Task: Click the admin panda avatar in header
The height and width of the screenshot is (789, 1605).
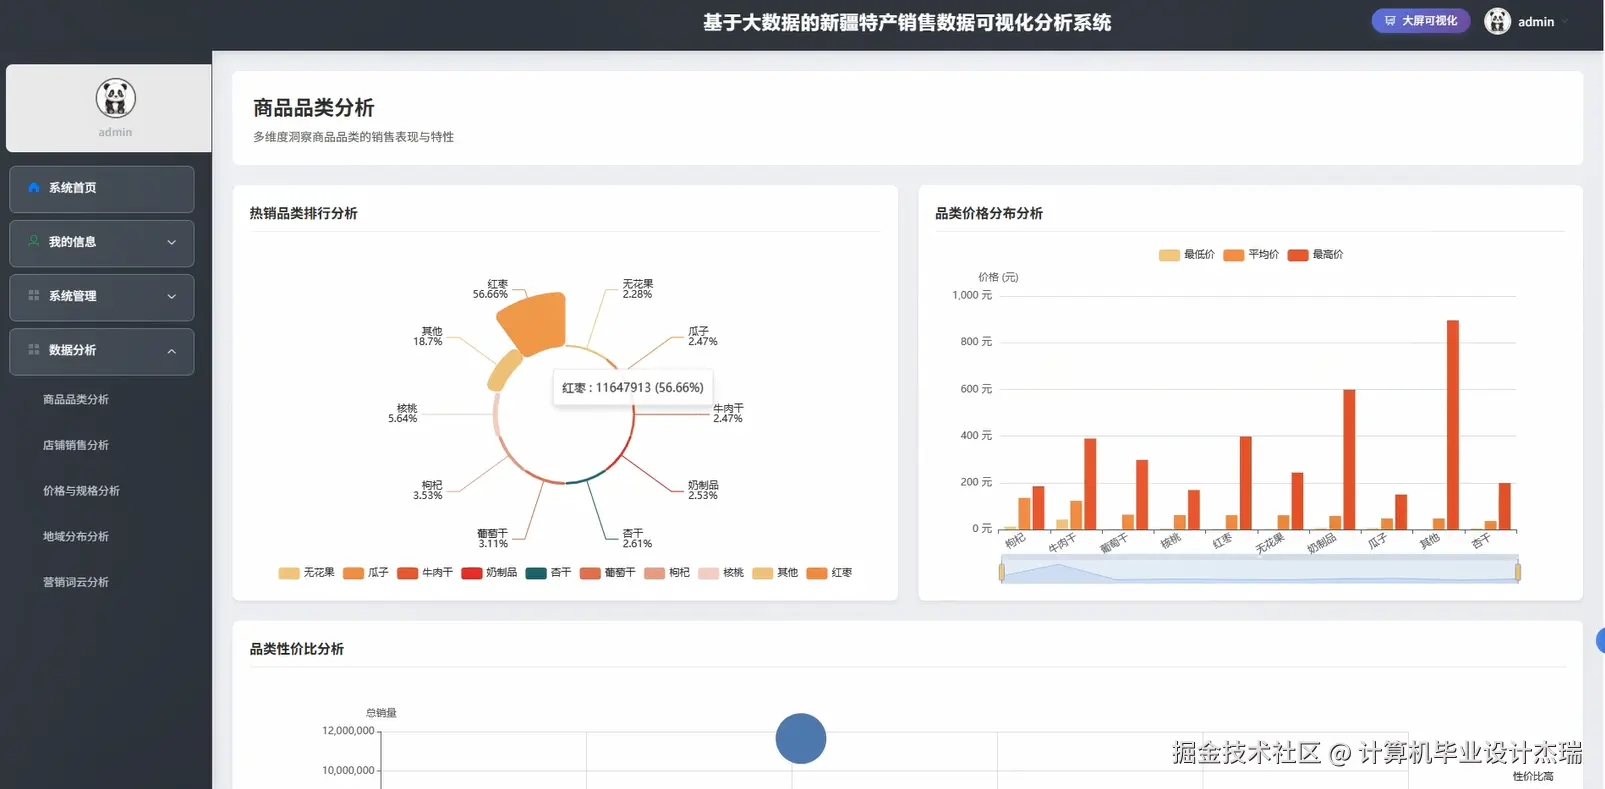Action: tap(1497, 21)
